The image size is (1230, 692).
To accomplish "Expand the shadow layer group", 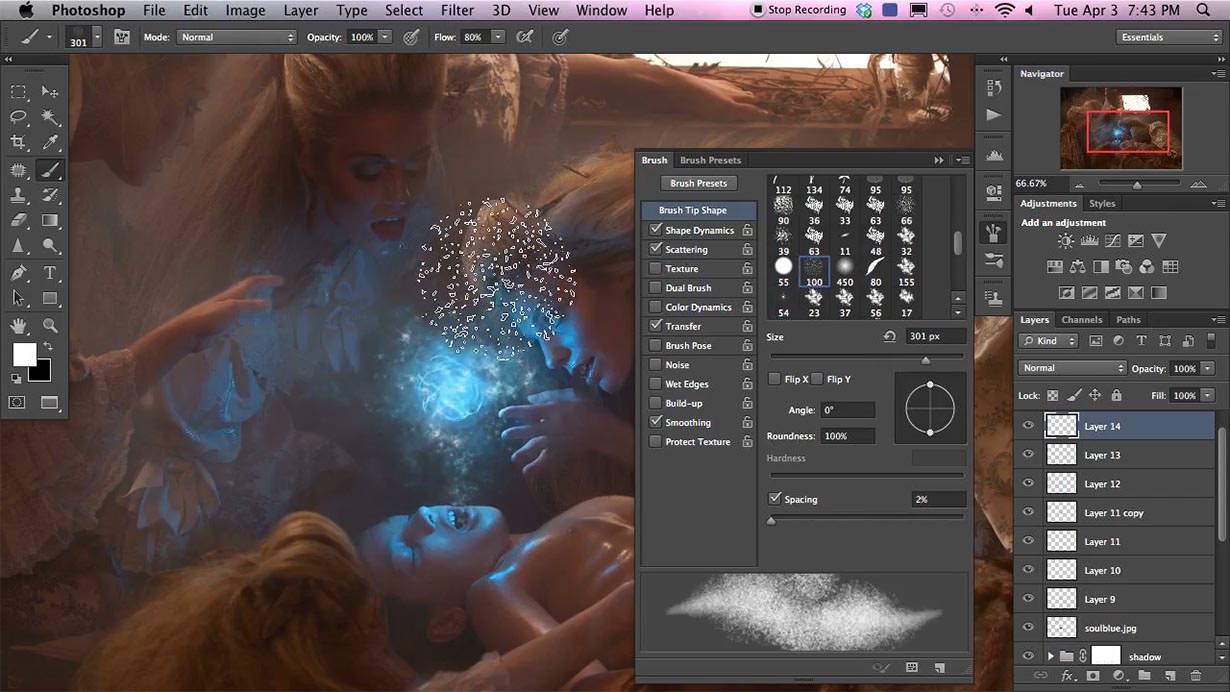I will (1050, 657).
